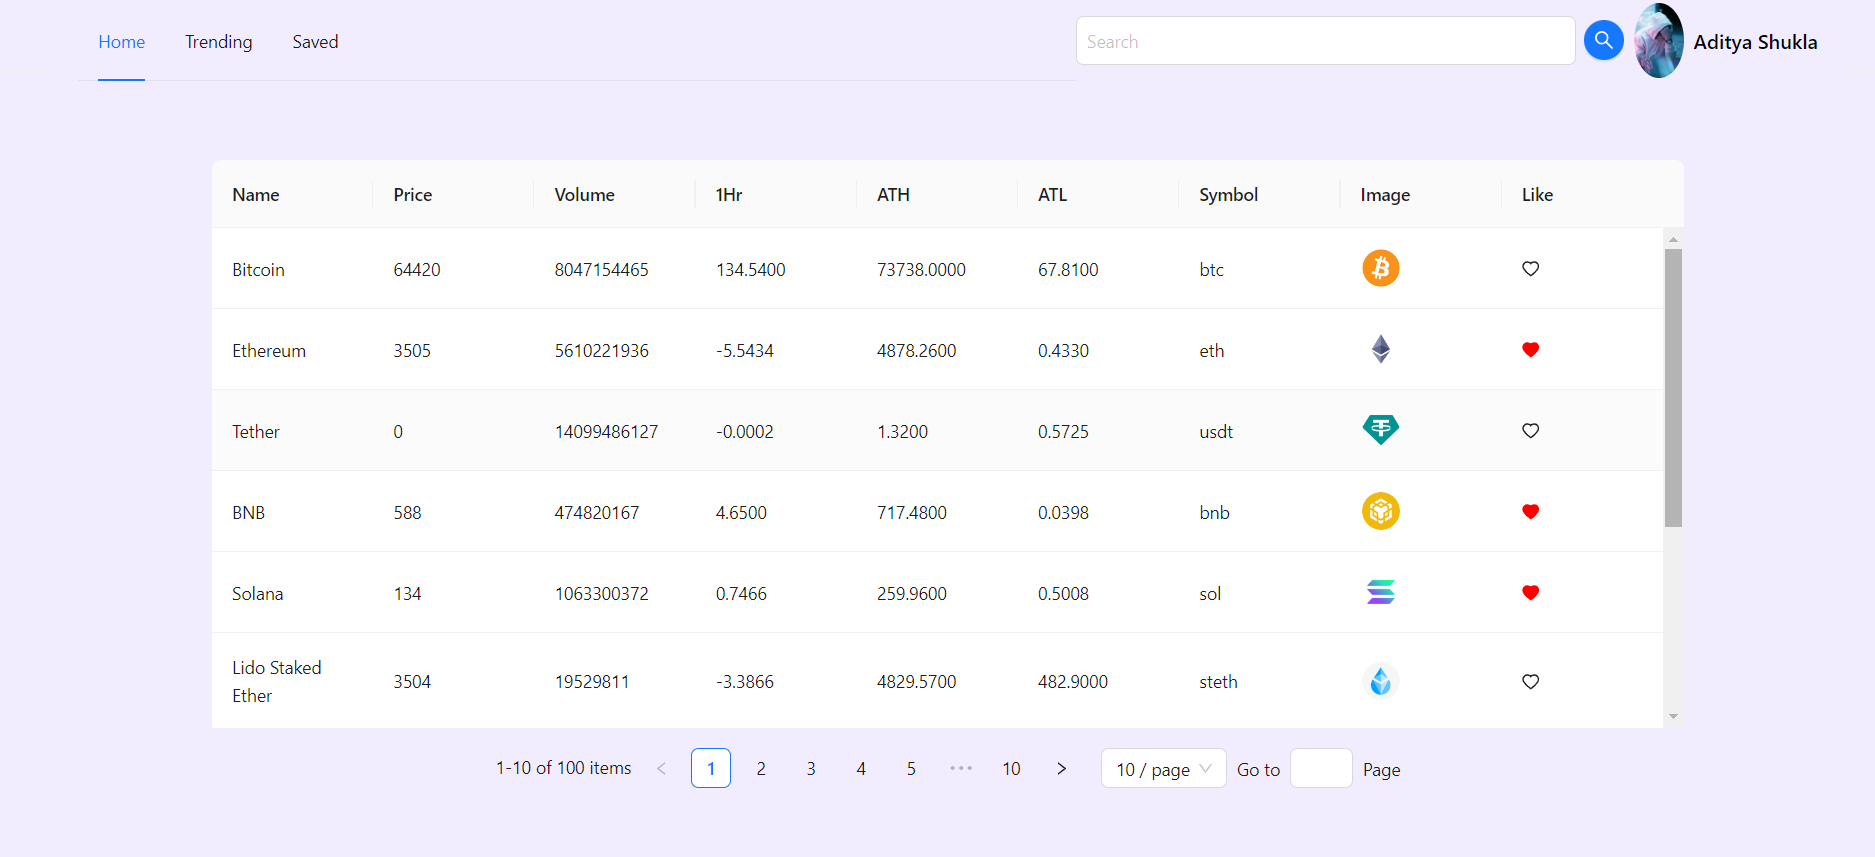The width and height of the screenshot is (1875, 857).
Task: Focus the Search input field
Action: (1325, 41)
